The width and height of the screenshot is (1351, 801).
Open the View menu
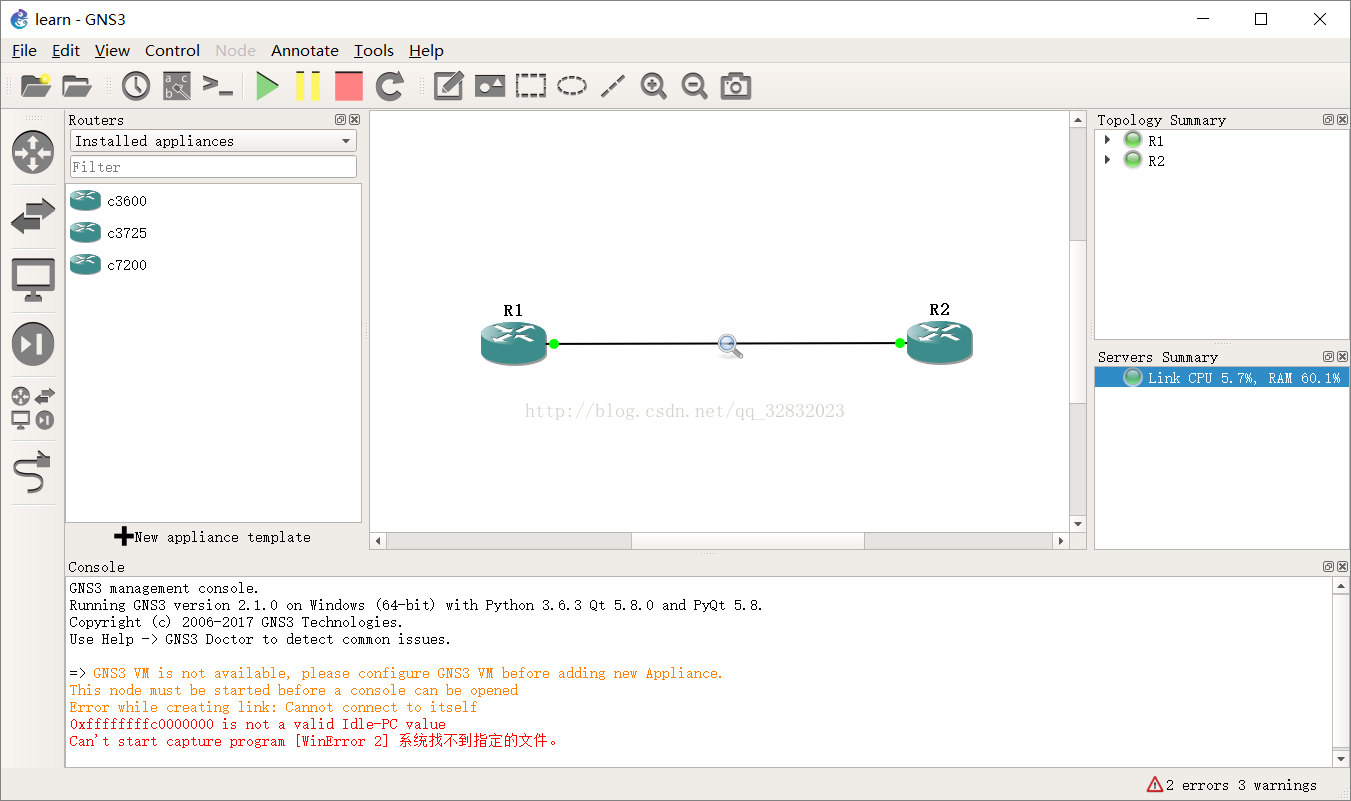(x=112, y=50)
